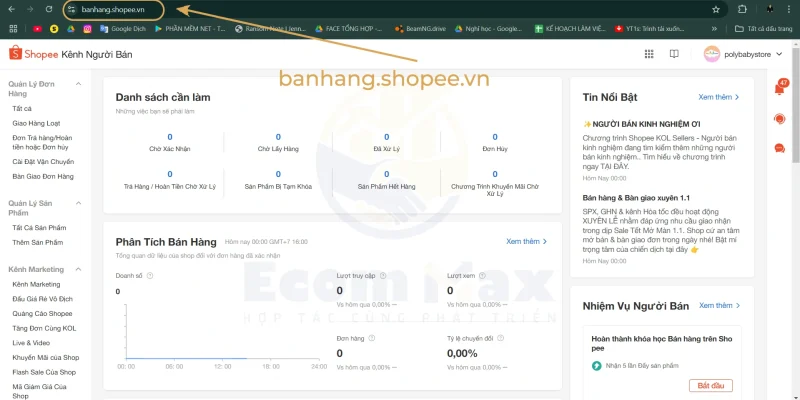The image size is (800, 400).
Task: Click the Lượt truy cập help icon
Action: tap(383, 276)
